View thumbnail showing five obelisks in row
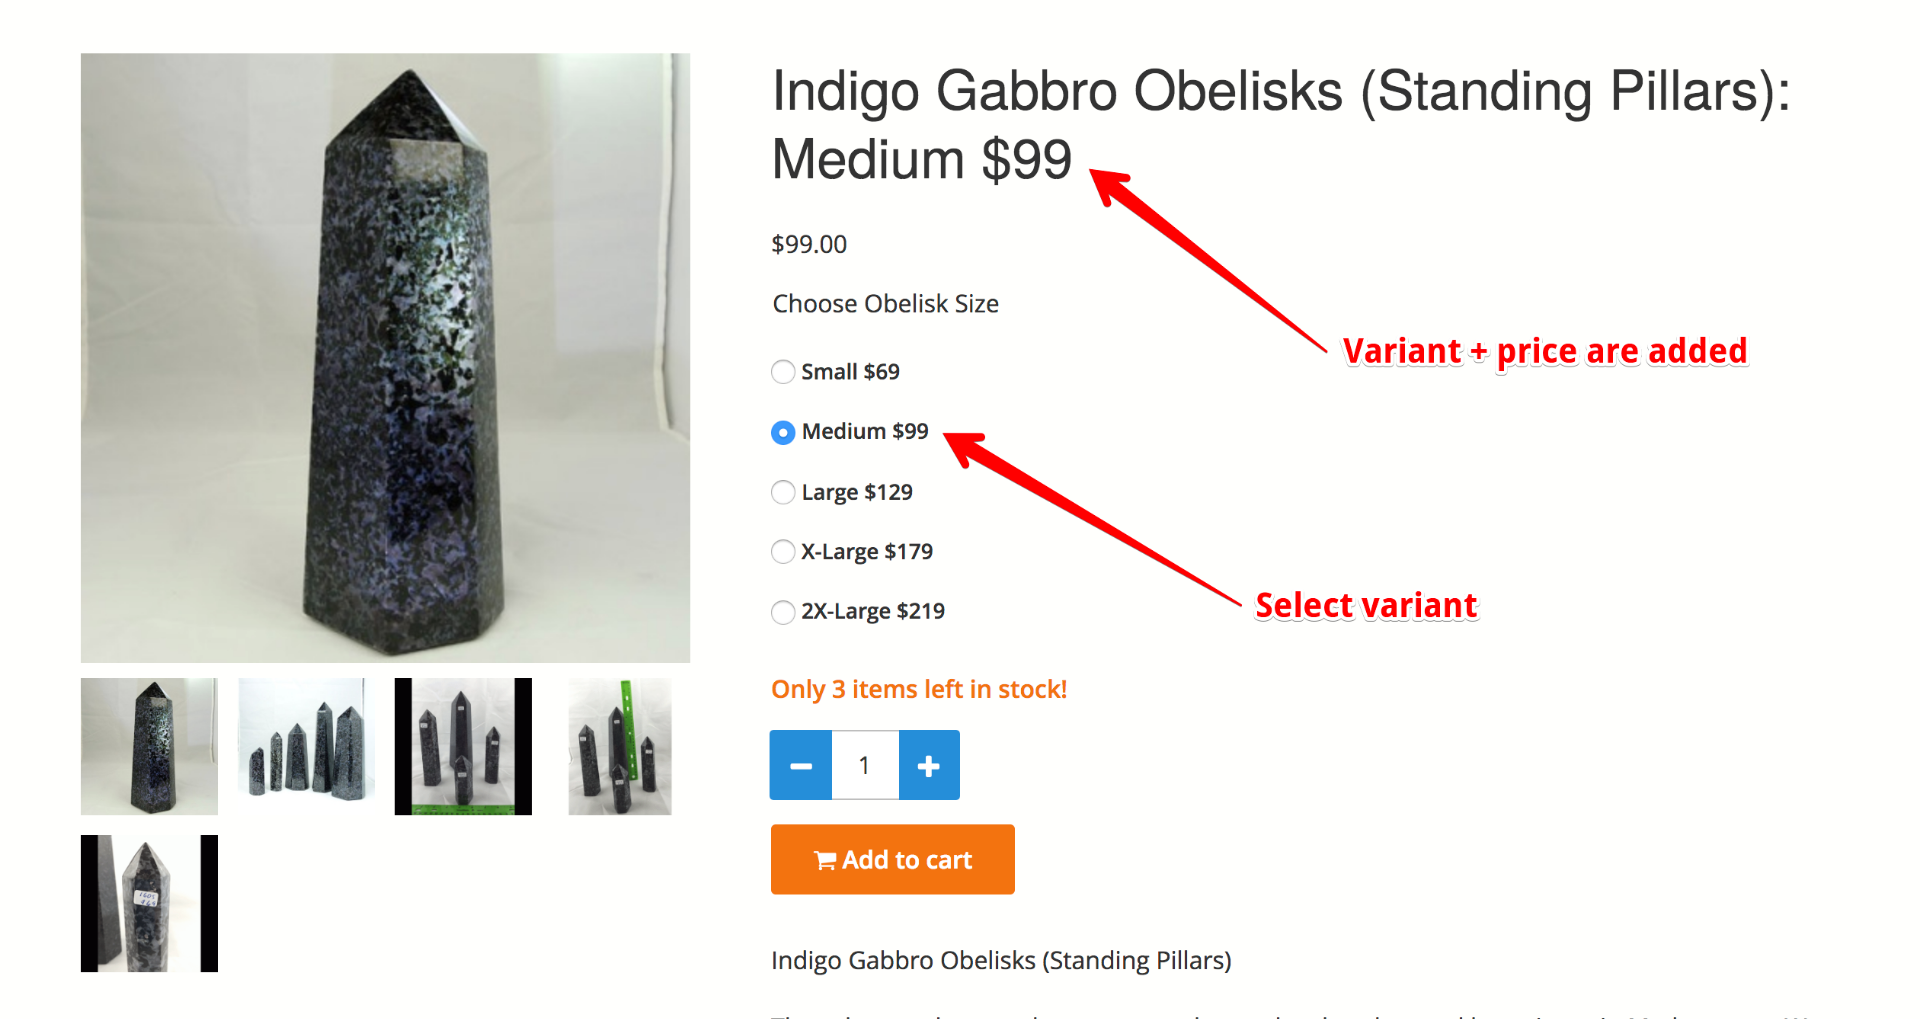The height and width of the screenshot is (1019, 1920). pos(306,746)
